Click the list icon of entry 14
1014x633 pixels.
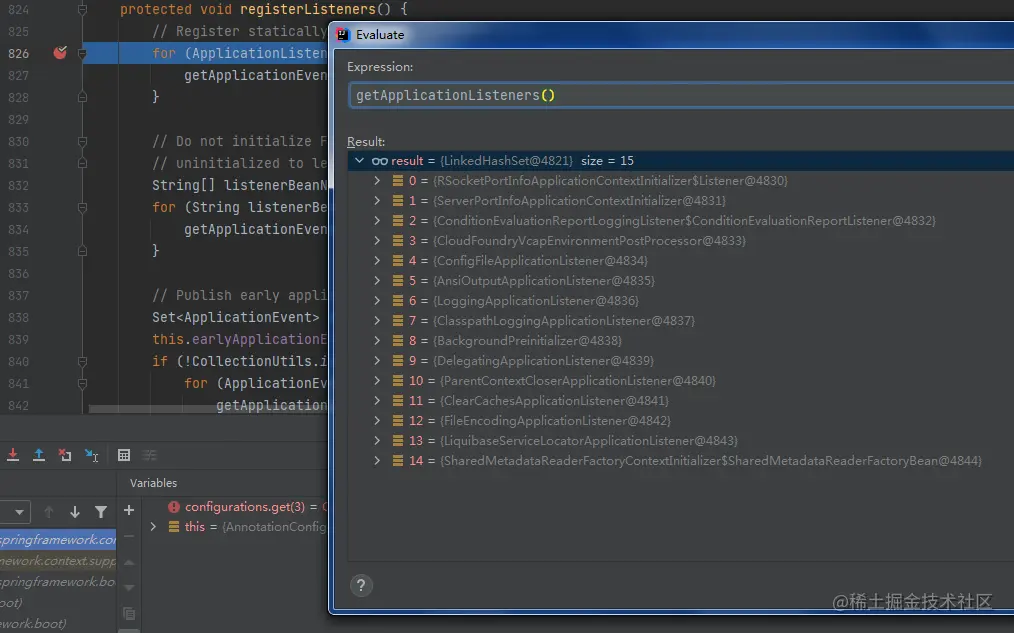click(398, 461)
